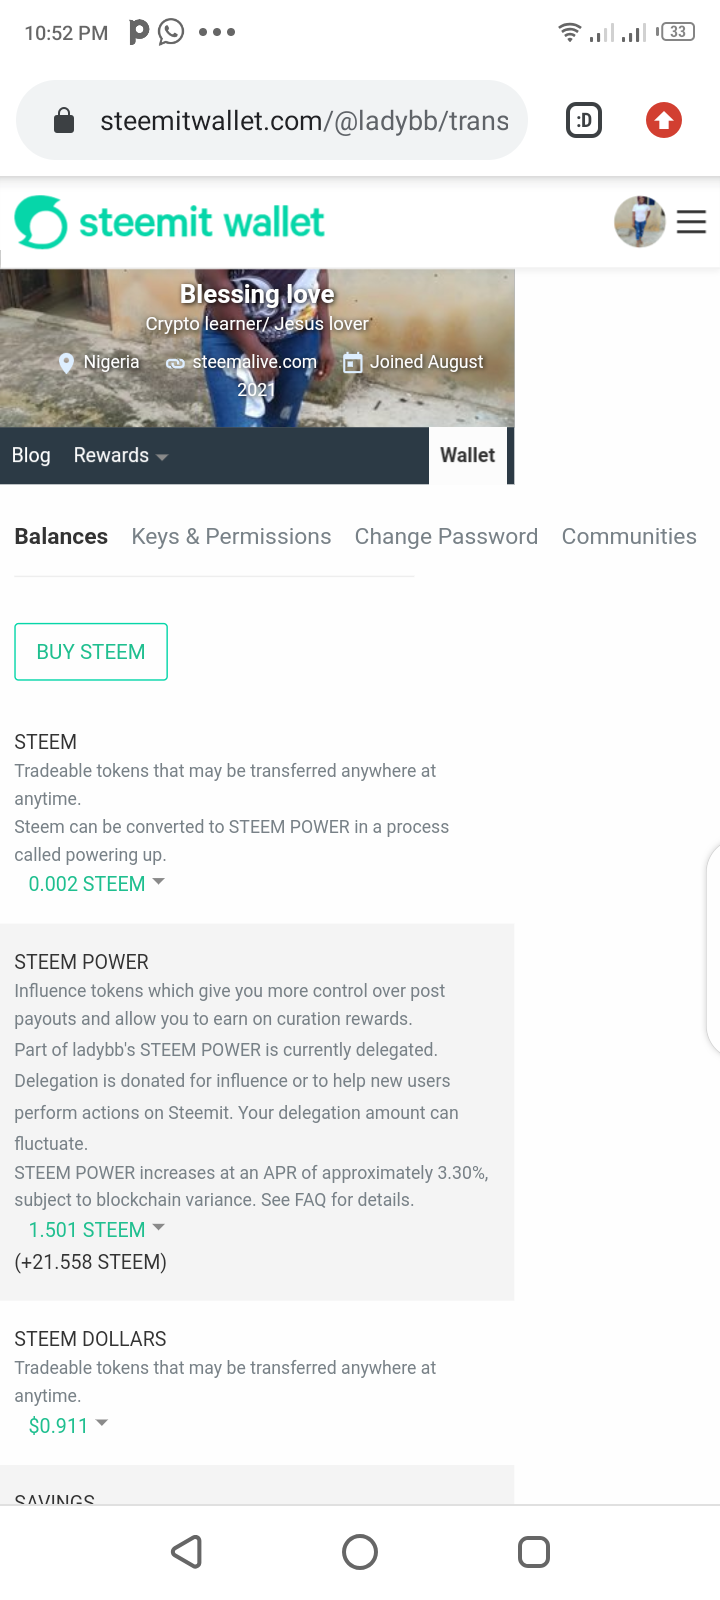Go to Change Password

[446, 537]
